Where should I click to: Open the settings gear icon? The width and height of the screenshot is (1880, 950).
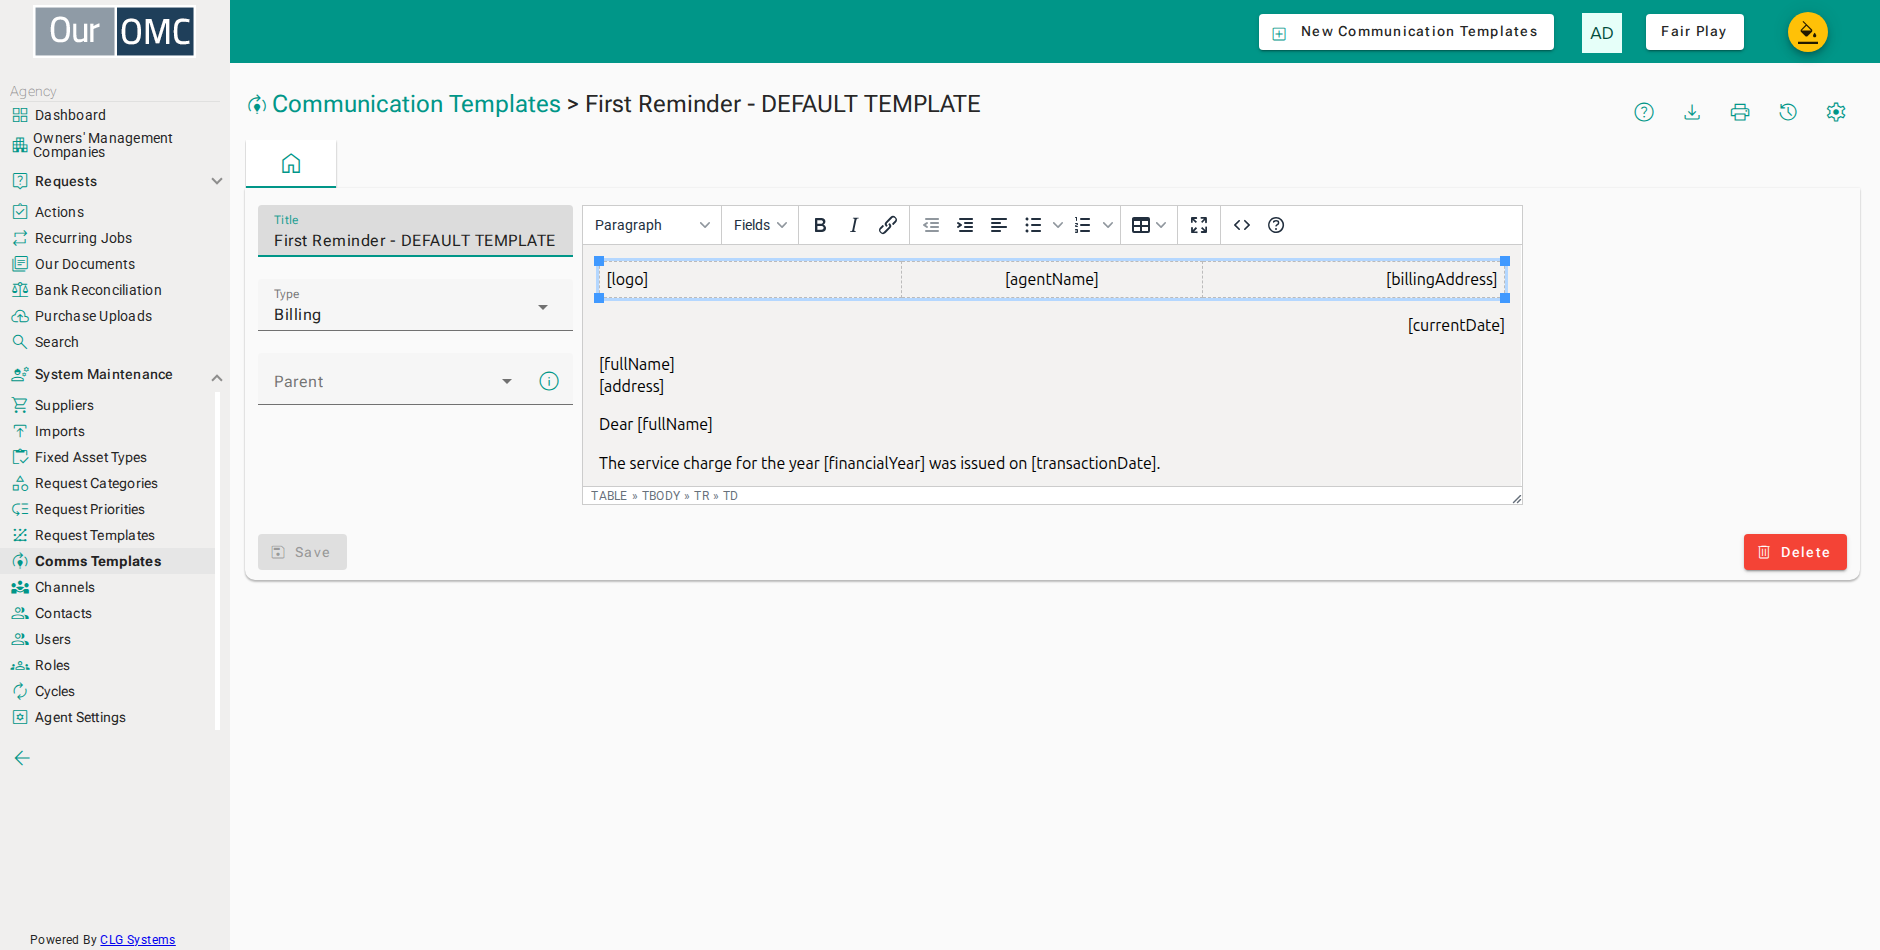point(1836,112)
